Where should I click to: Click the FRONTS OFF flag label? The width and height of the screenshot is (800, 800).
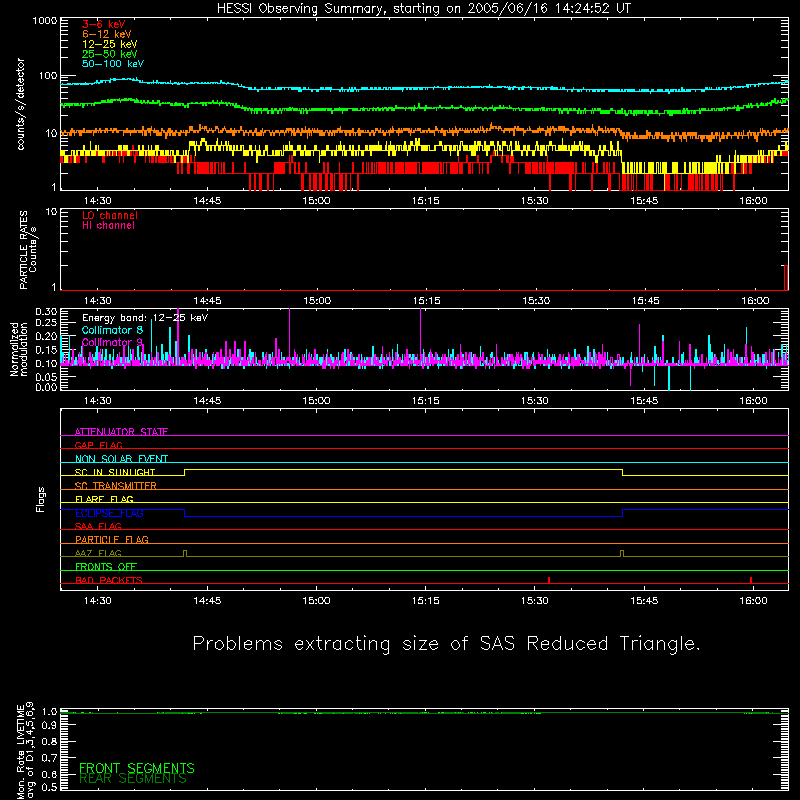[x=106, y=567]
